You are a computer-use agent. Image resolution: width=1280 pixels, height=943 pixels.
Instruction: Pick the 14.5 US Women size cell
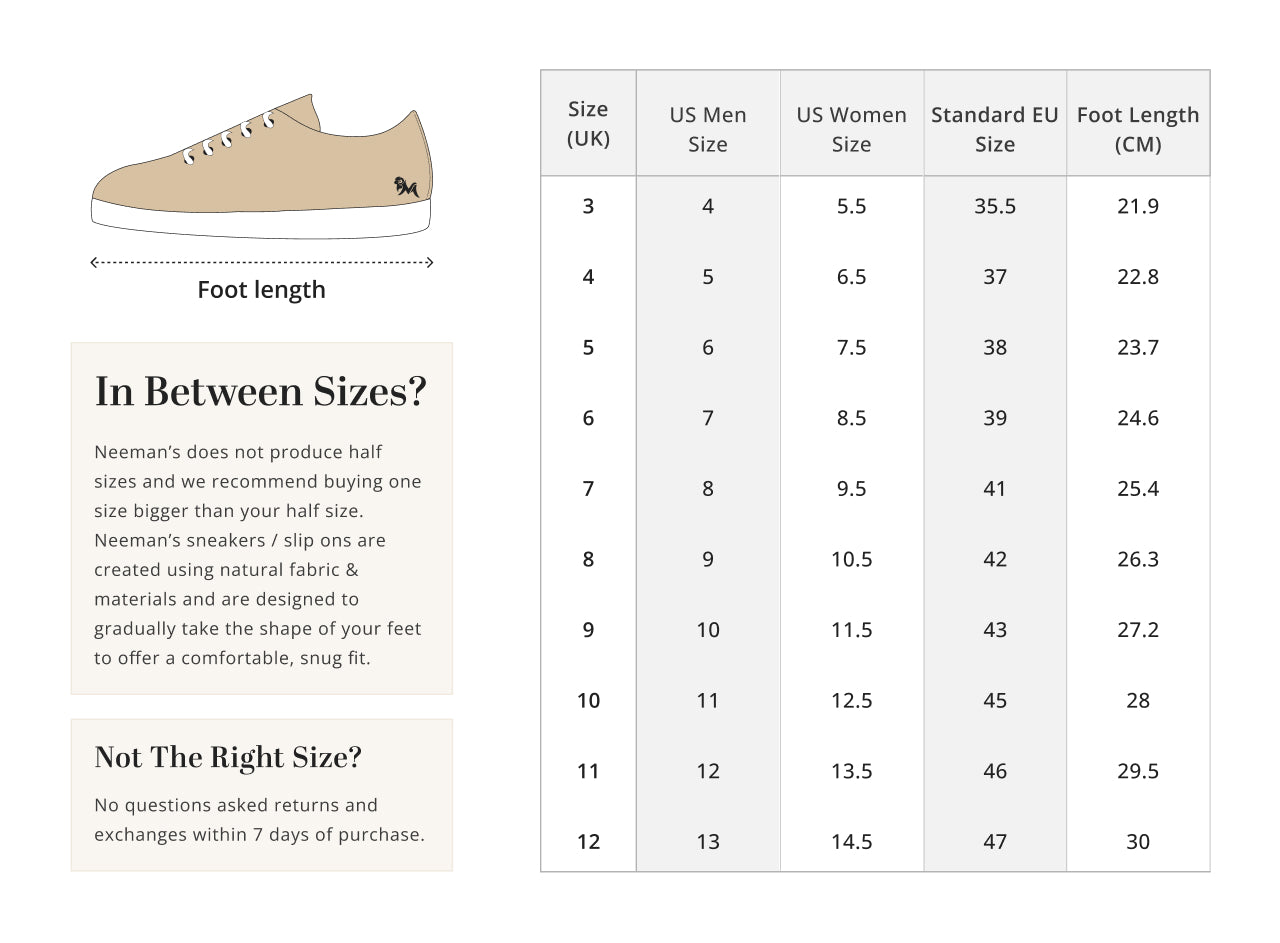851,842
